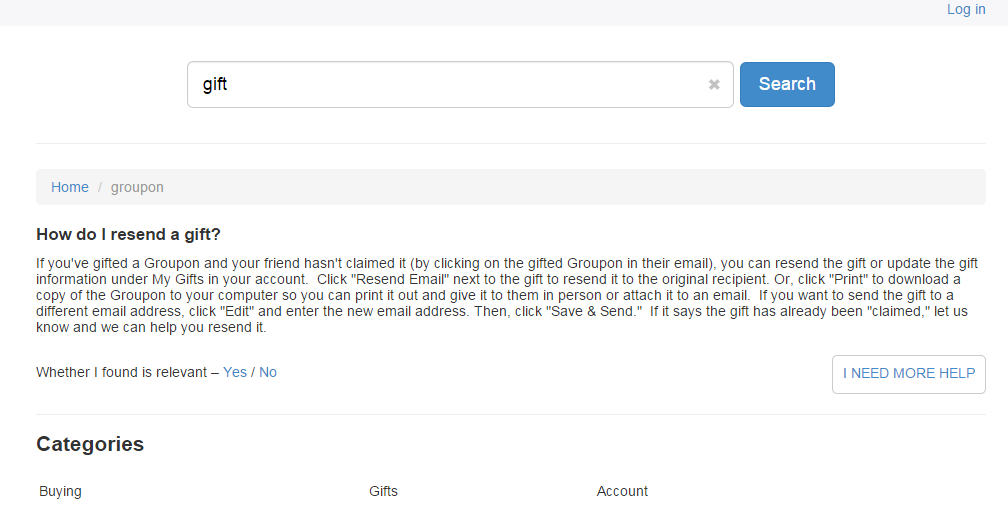The height and width of the screenshot is (529, 1008).
Task: Open the Account category
Action: [x=622, y=491]
